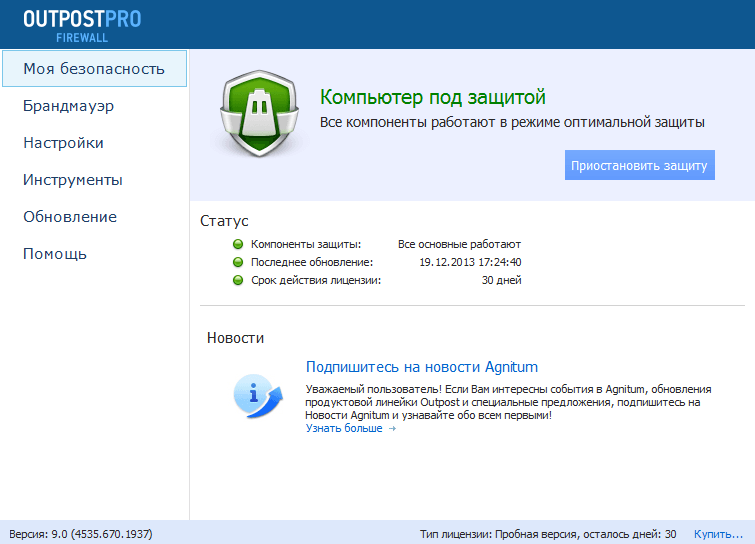This screenshot has width=755, height=544.
Task: Open the Подпишитесь на новости Agnitum link
Action: pyautogui.click(x=421, y=367)
